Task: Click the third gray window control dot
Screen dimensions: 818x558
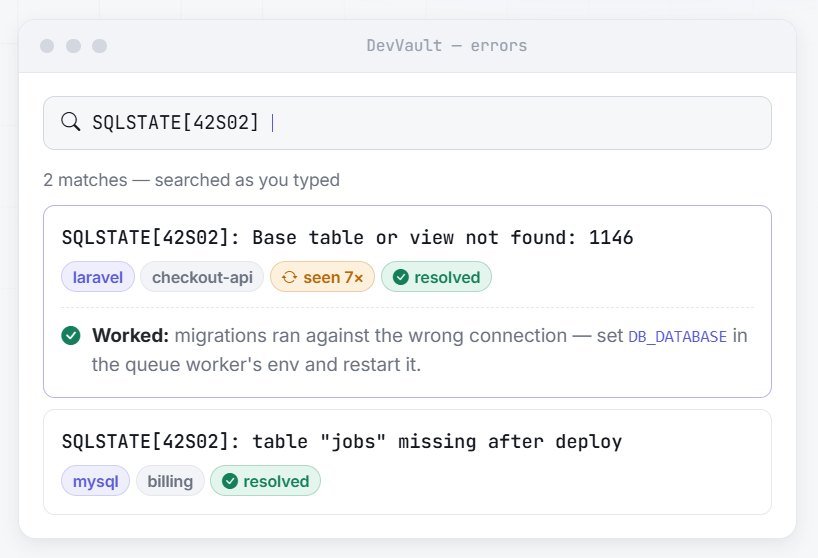Action: tap(100, 46)
